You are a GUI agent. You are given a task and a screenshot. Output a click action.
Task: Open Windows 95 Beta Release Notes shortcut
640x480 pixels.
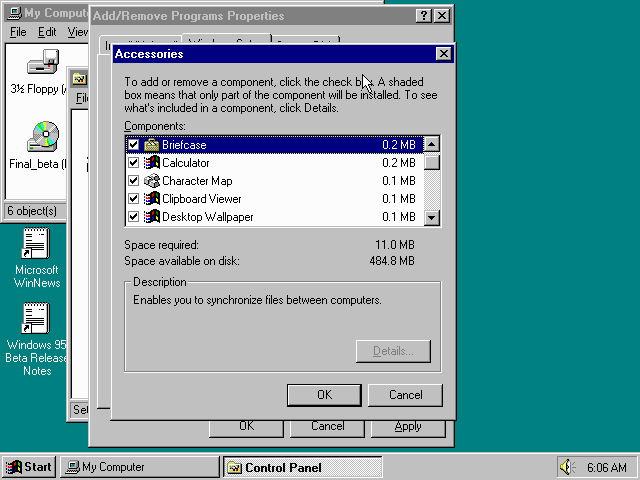tap(36, 320)
